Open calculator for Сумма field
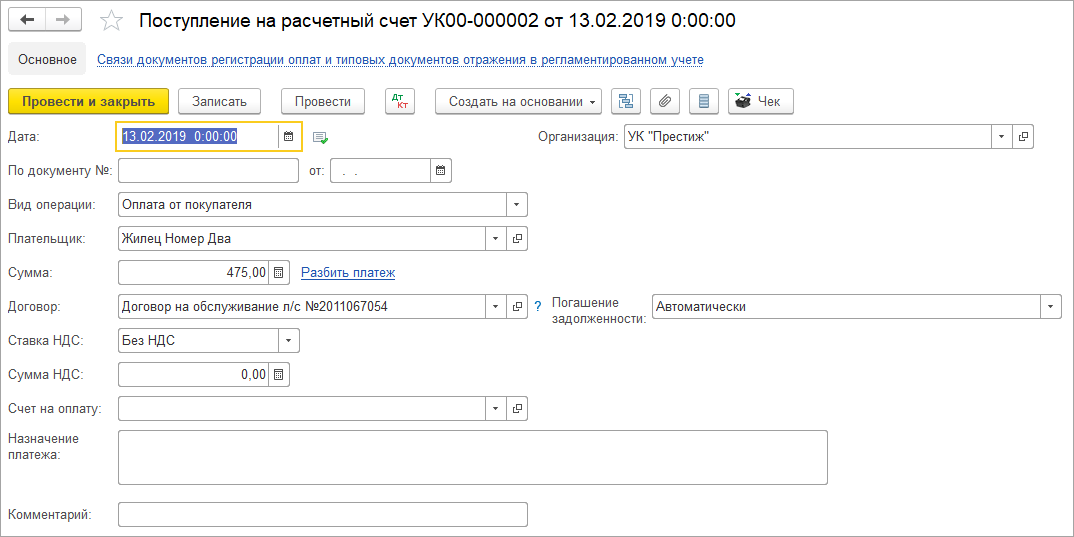1074x537 pixels. (x=280, y=272)
